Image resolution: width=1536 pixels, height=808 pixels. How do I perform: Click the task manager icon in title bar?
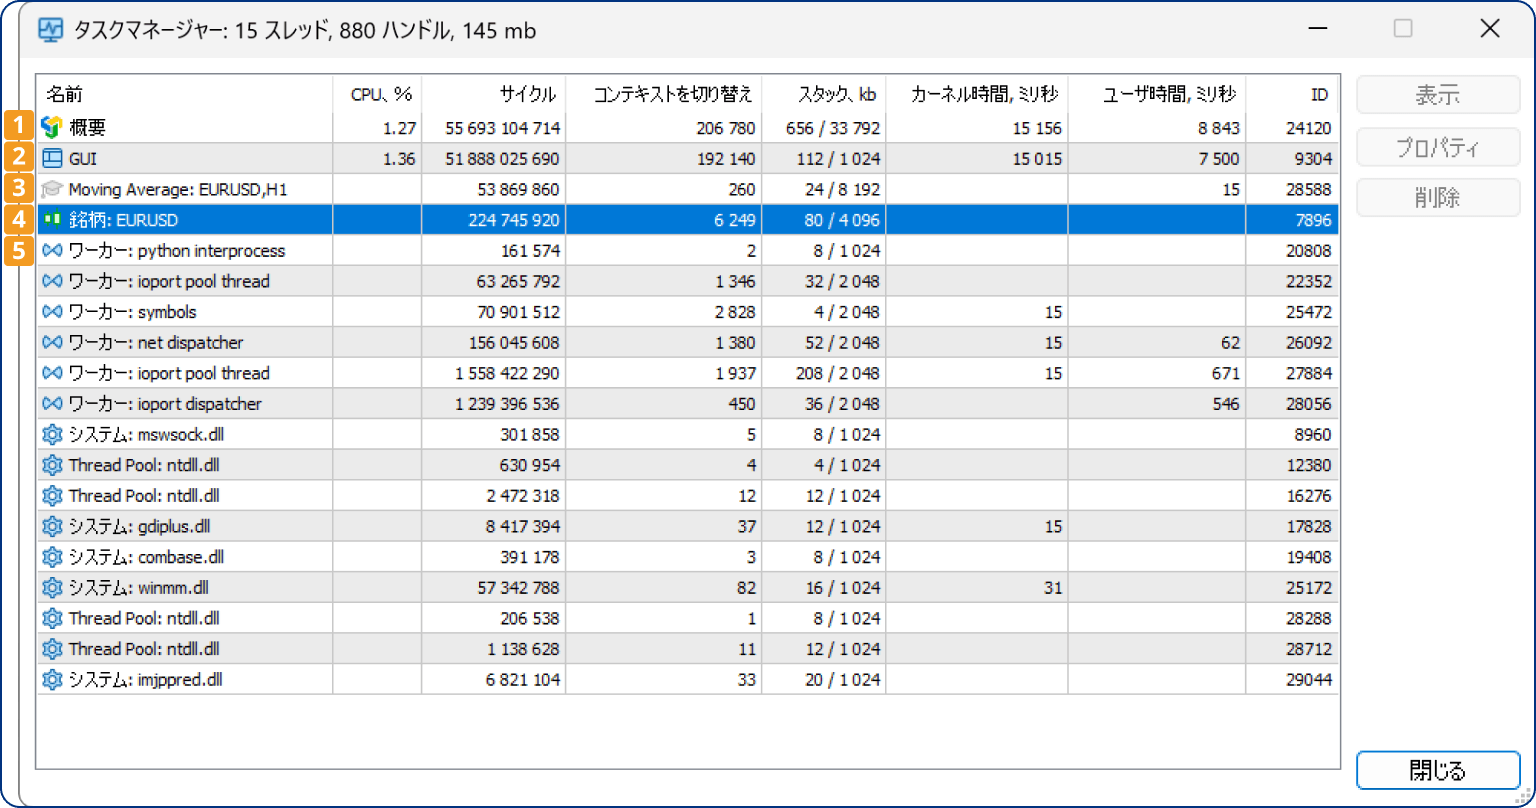(50, 30)
